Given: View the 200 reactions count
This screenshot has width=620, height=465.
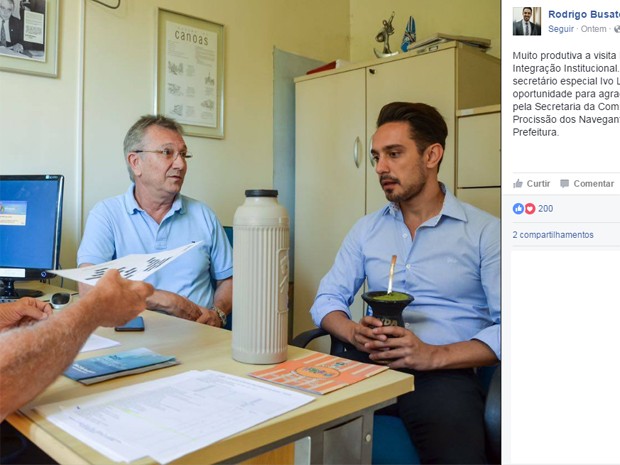Looking at the screenshot, I should 545,208.
